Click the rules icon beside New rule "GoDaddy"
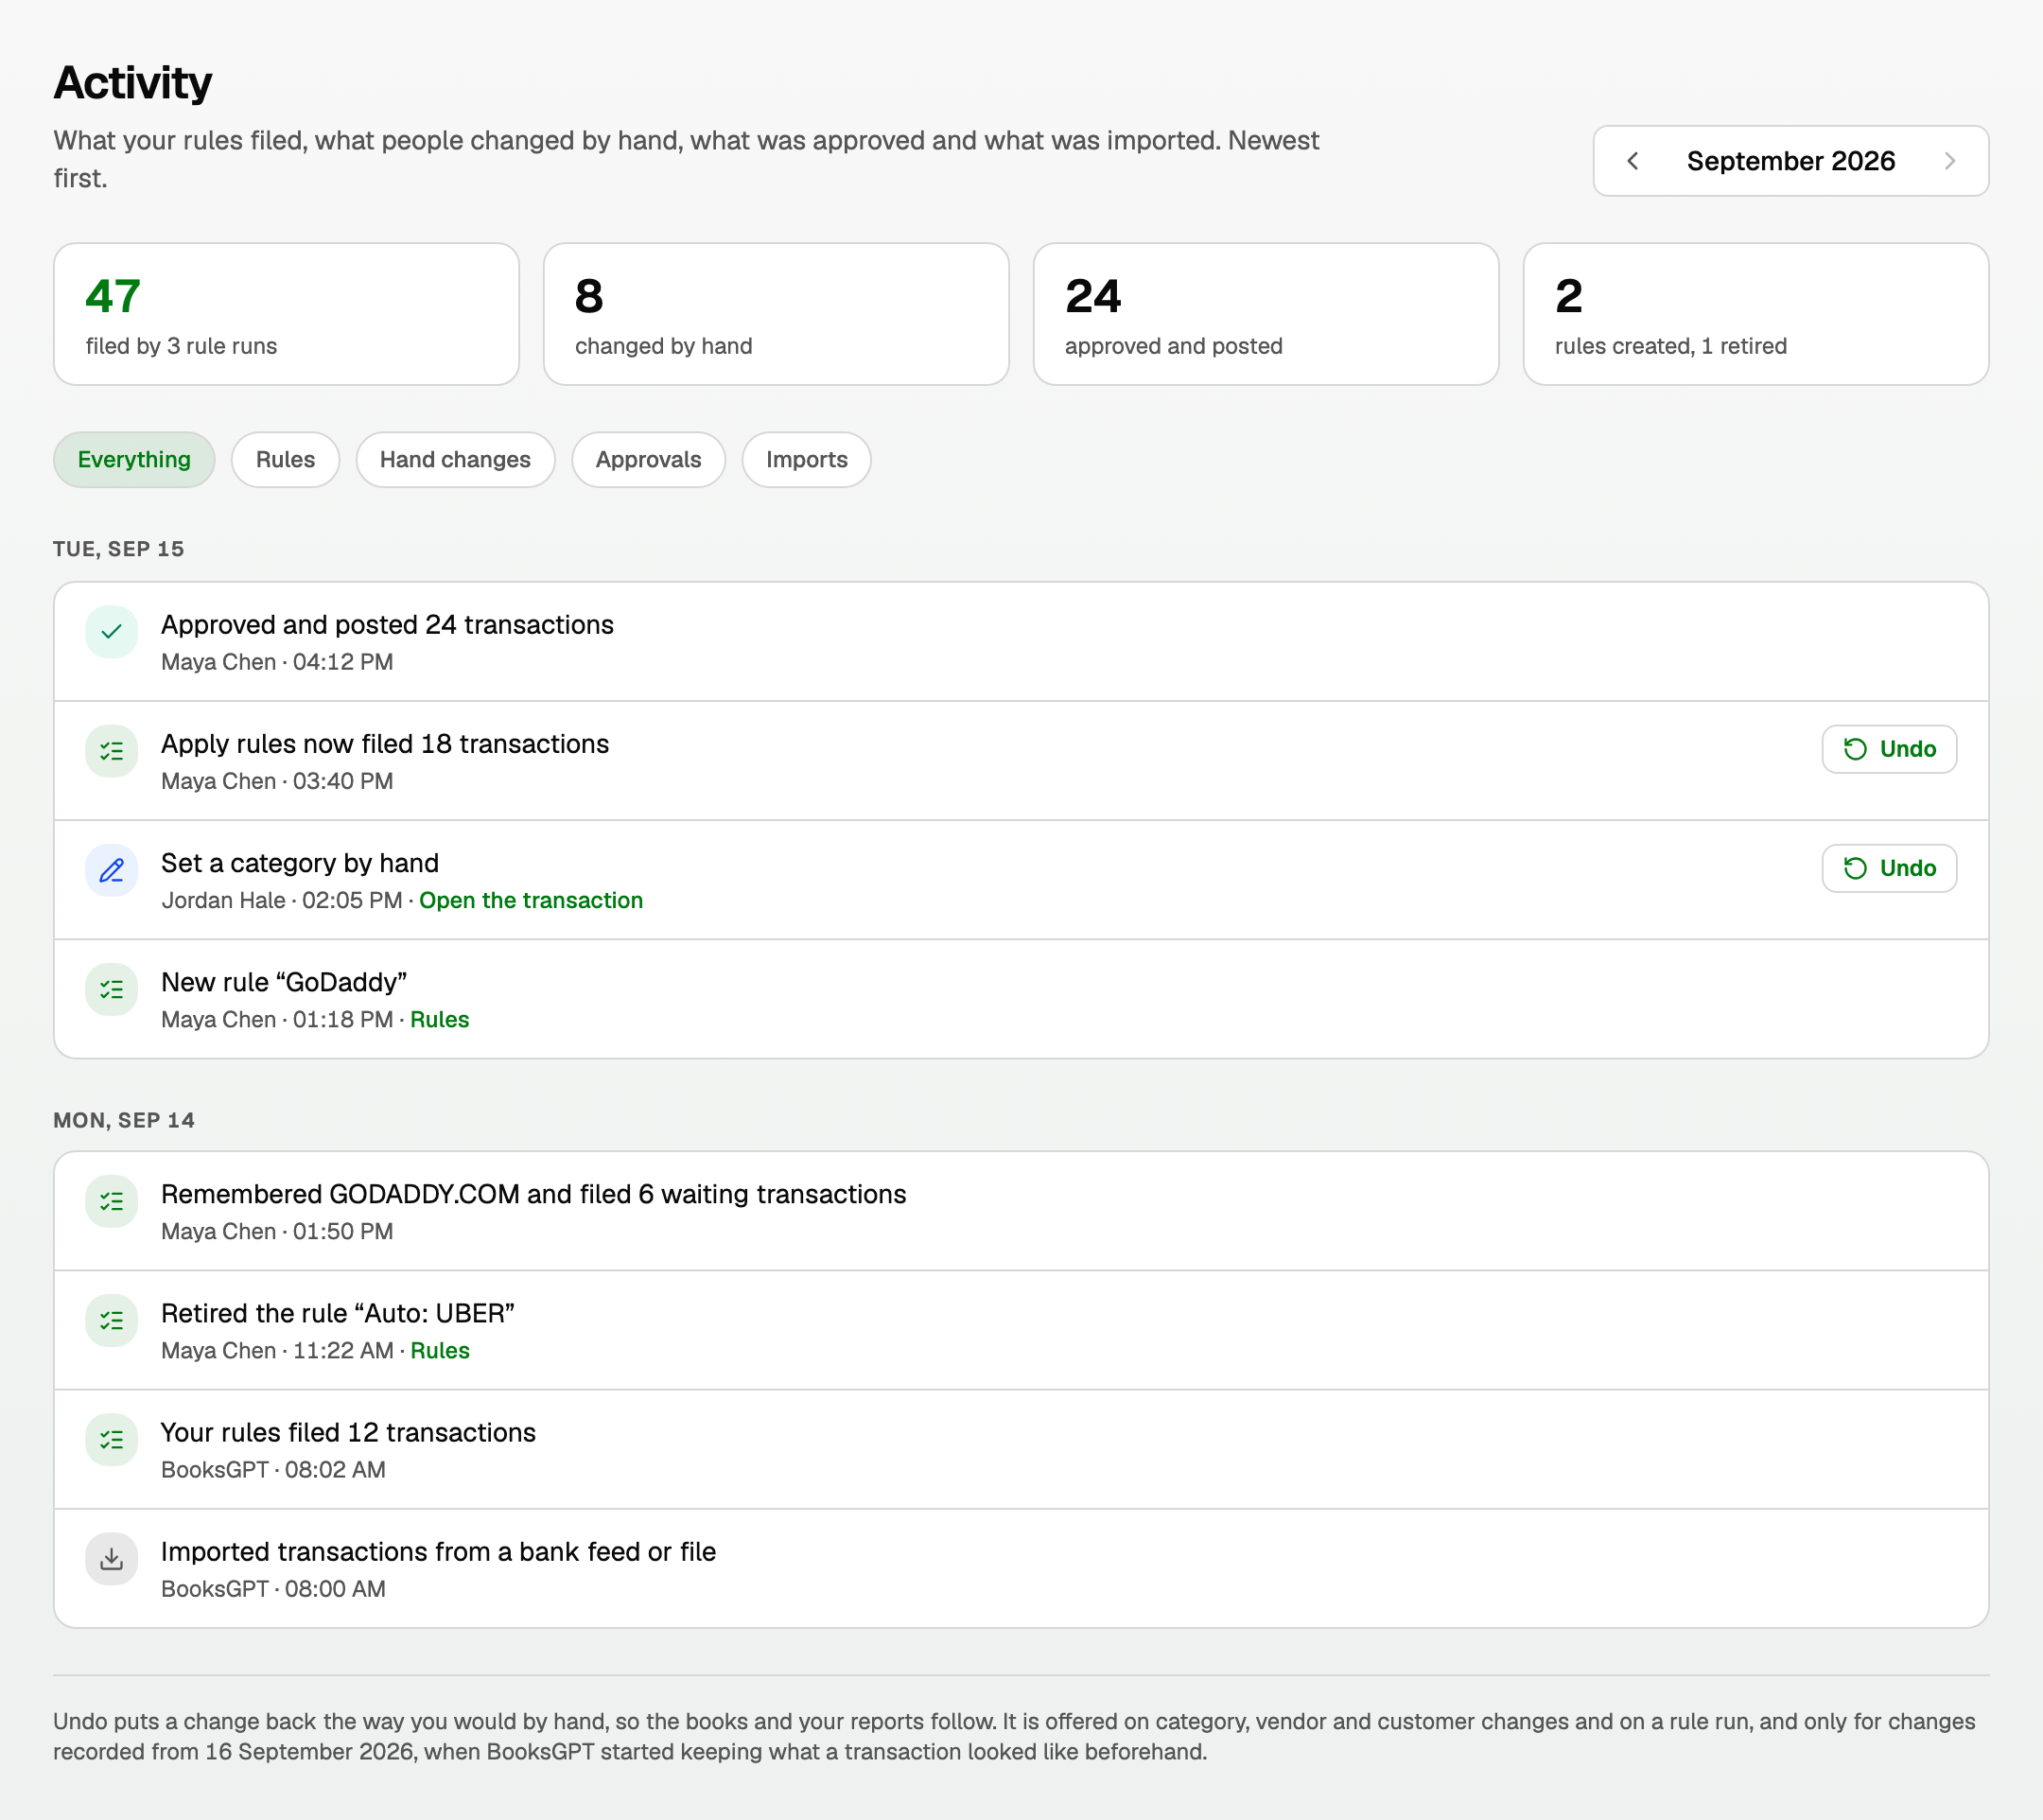This screenshot has width=2043, height=1820. (x=111, y=989)
